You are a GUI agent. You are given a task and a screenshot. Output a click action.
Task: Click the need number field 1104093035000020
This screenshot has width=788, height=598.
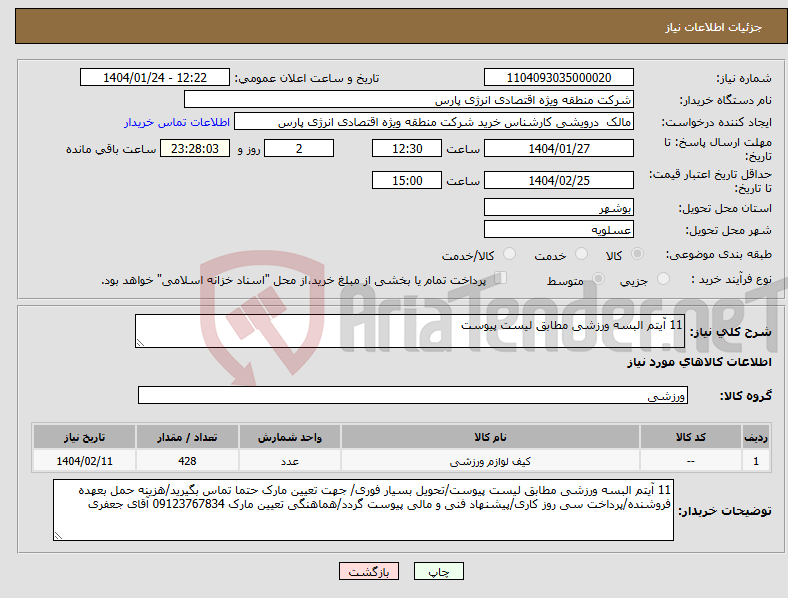click(558, 77)
